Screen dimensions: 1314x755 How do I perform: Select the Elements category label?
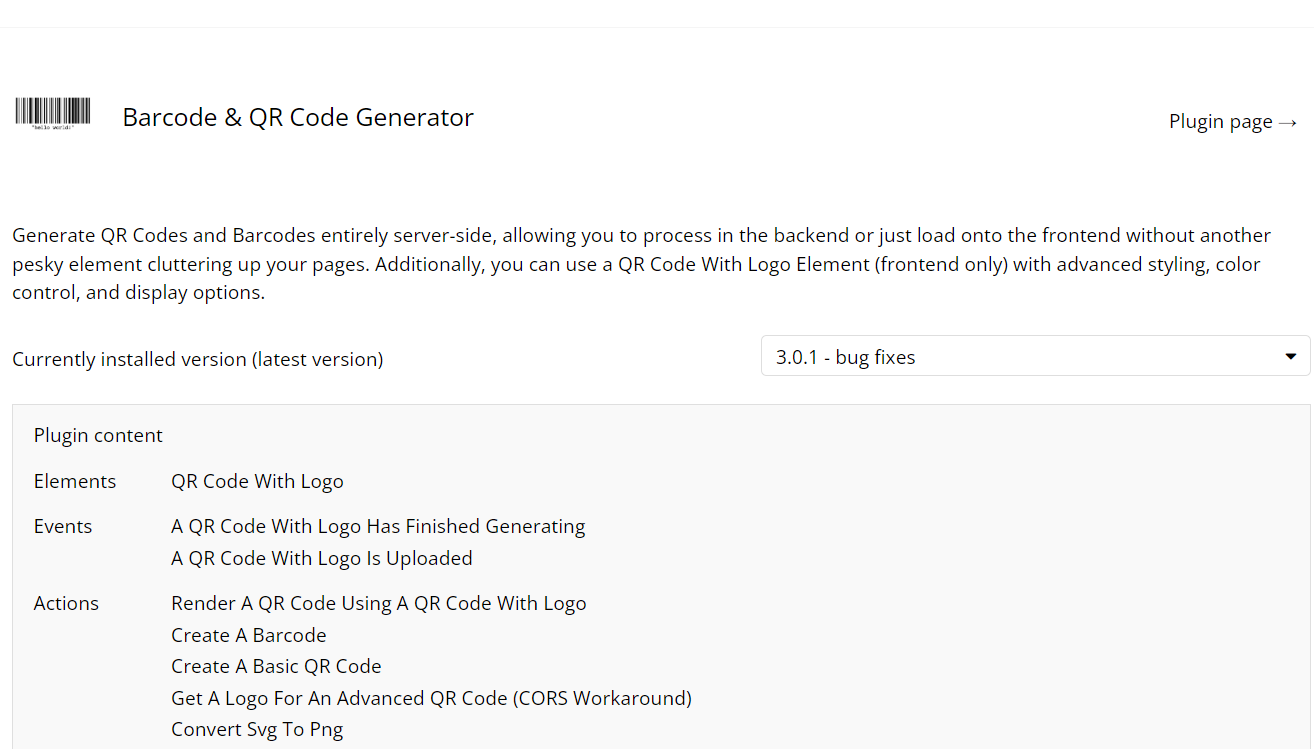tap(75, 482)
